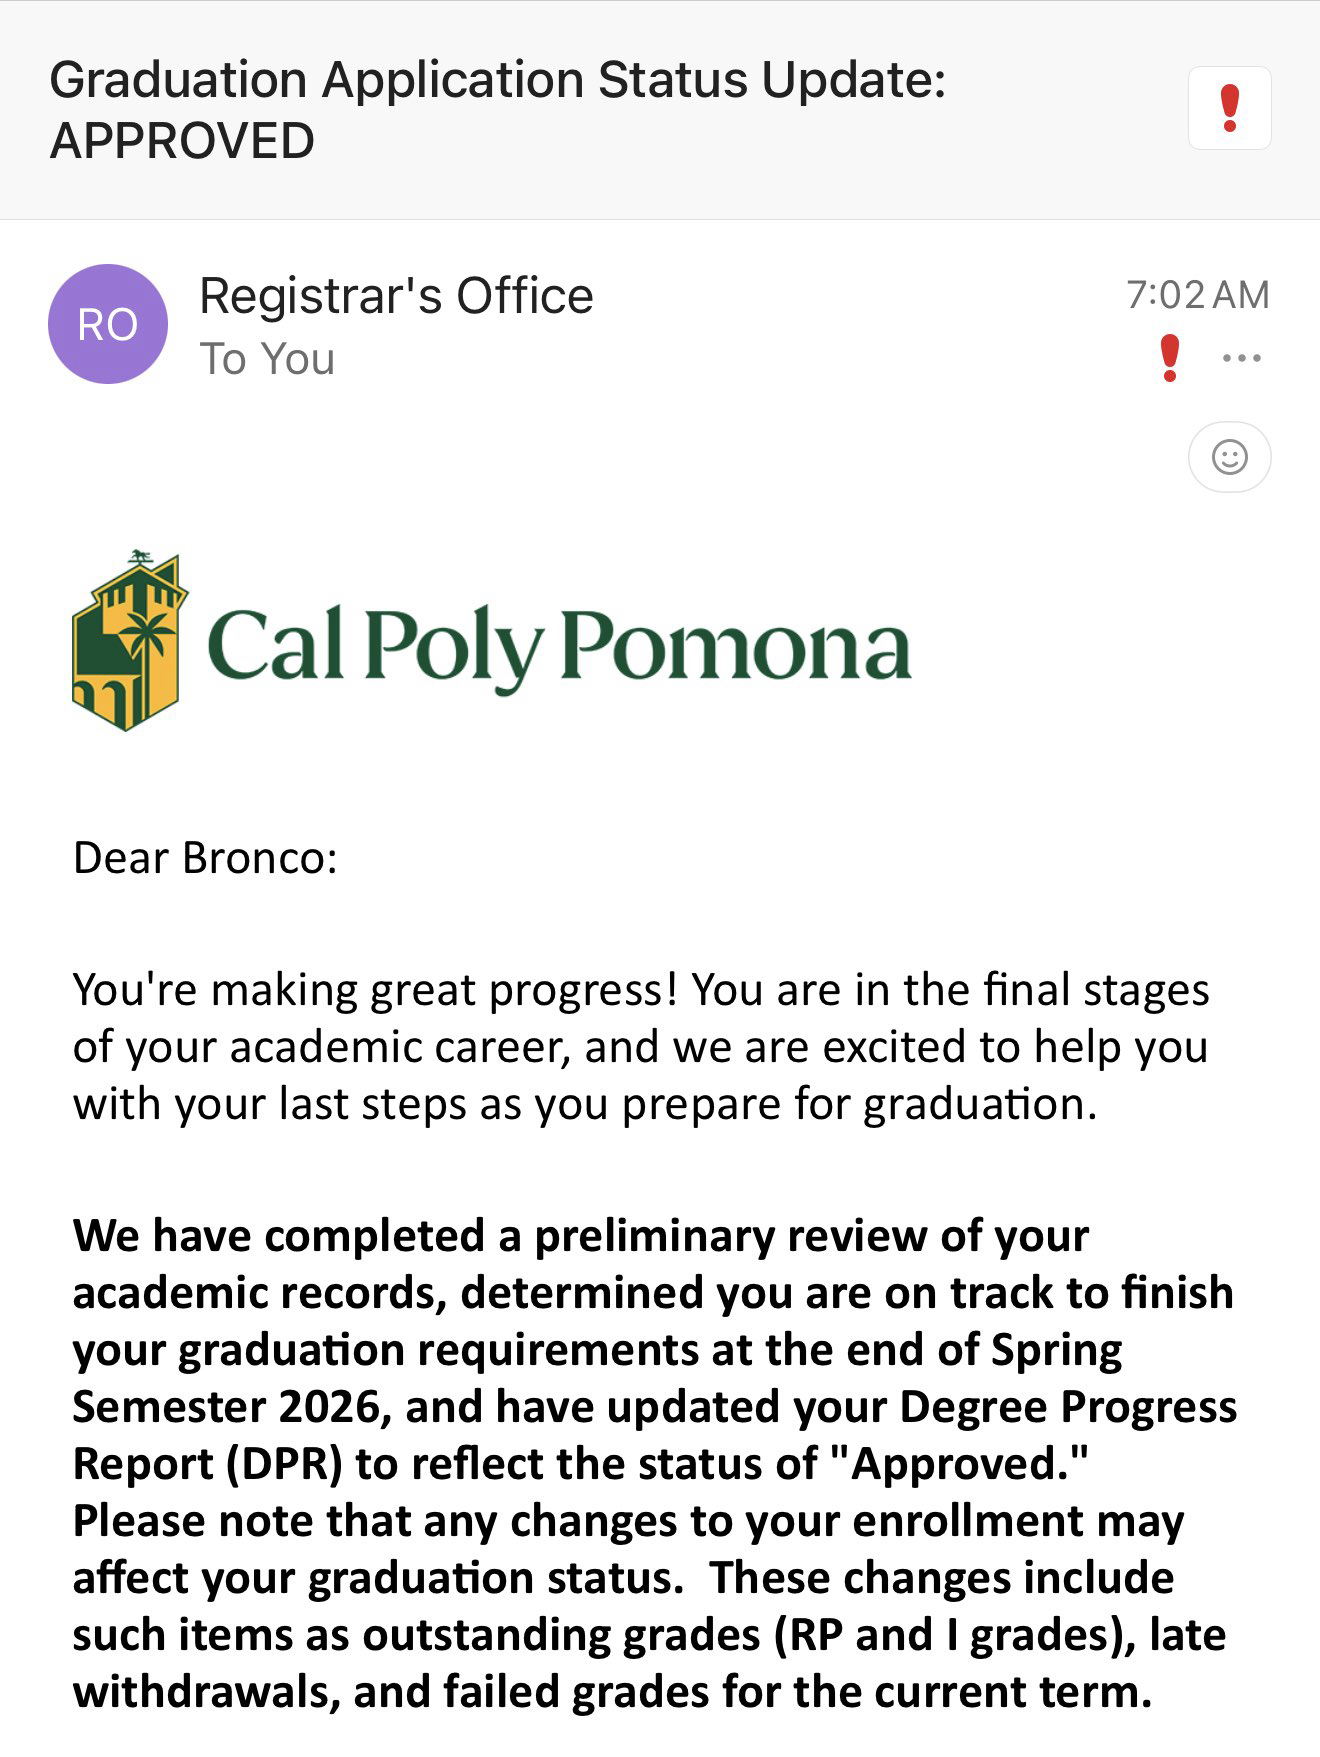
Task: Tap the red importance mark beside the timestamp
Action: [x=1169, y=358]
